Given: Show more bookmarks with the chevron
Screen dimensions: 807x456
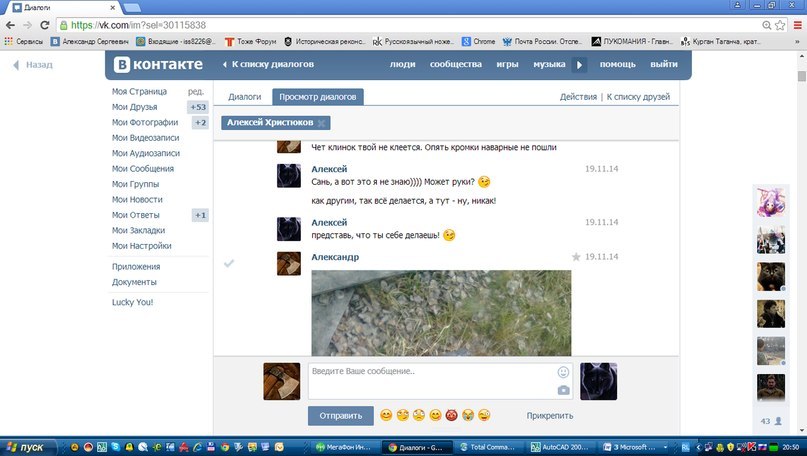Looking at the screenshot, I should [797, 41].
